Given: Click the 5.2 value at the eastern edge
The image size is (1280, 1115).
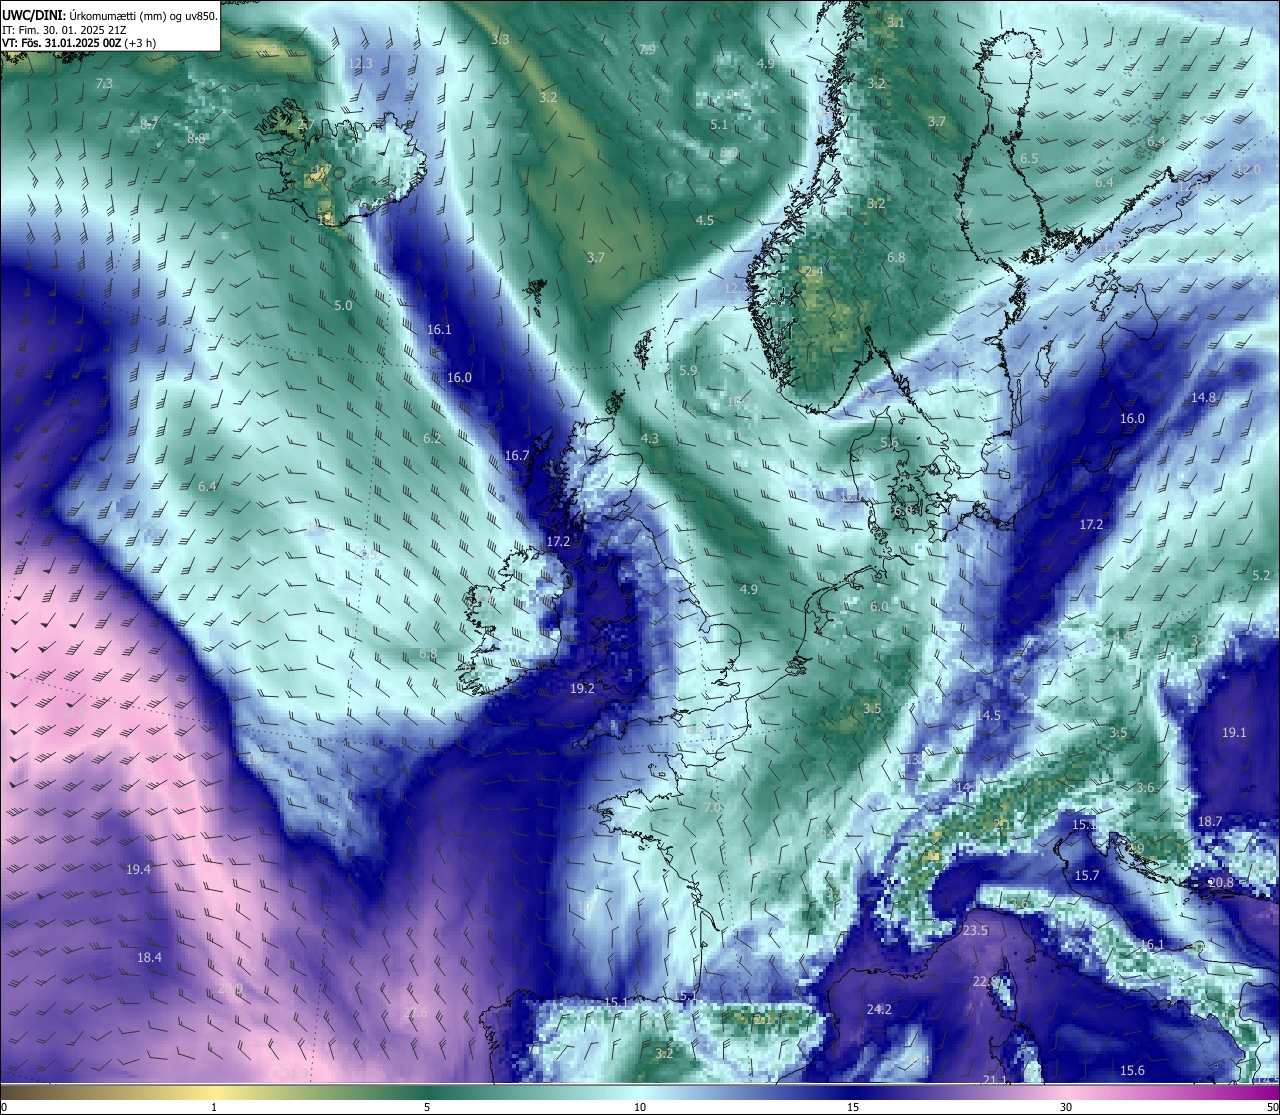Looking at the screenshot, I should [1261, 575].
